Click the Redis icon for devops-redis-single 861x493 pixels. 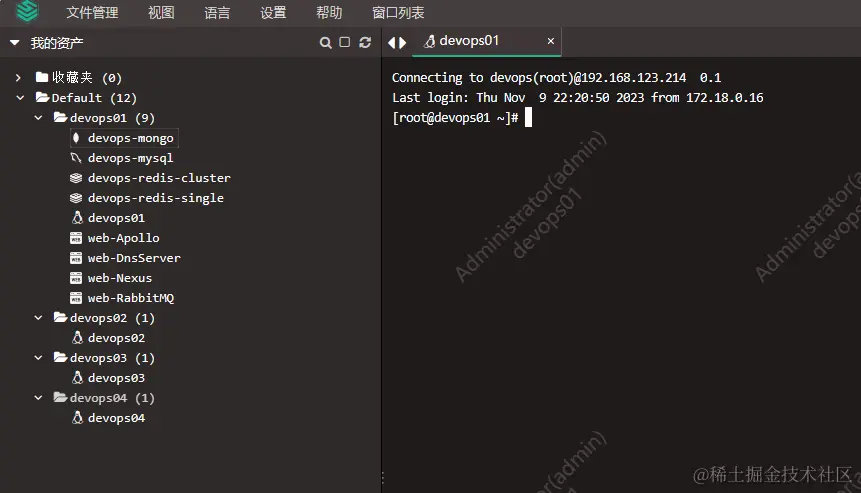[x=76, y=198]
